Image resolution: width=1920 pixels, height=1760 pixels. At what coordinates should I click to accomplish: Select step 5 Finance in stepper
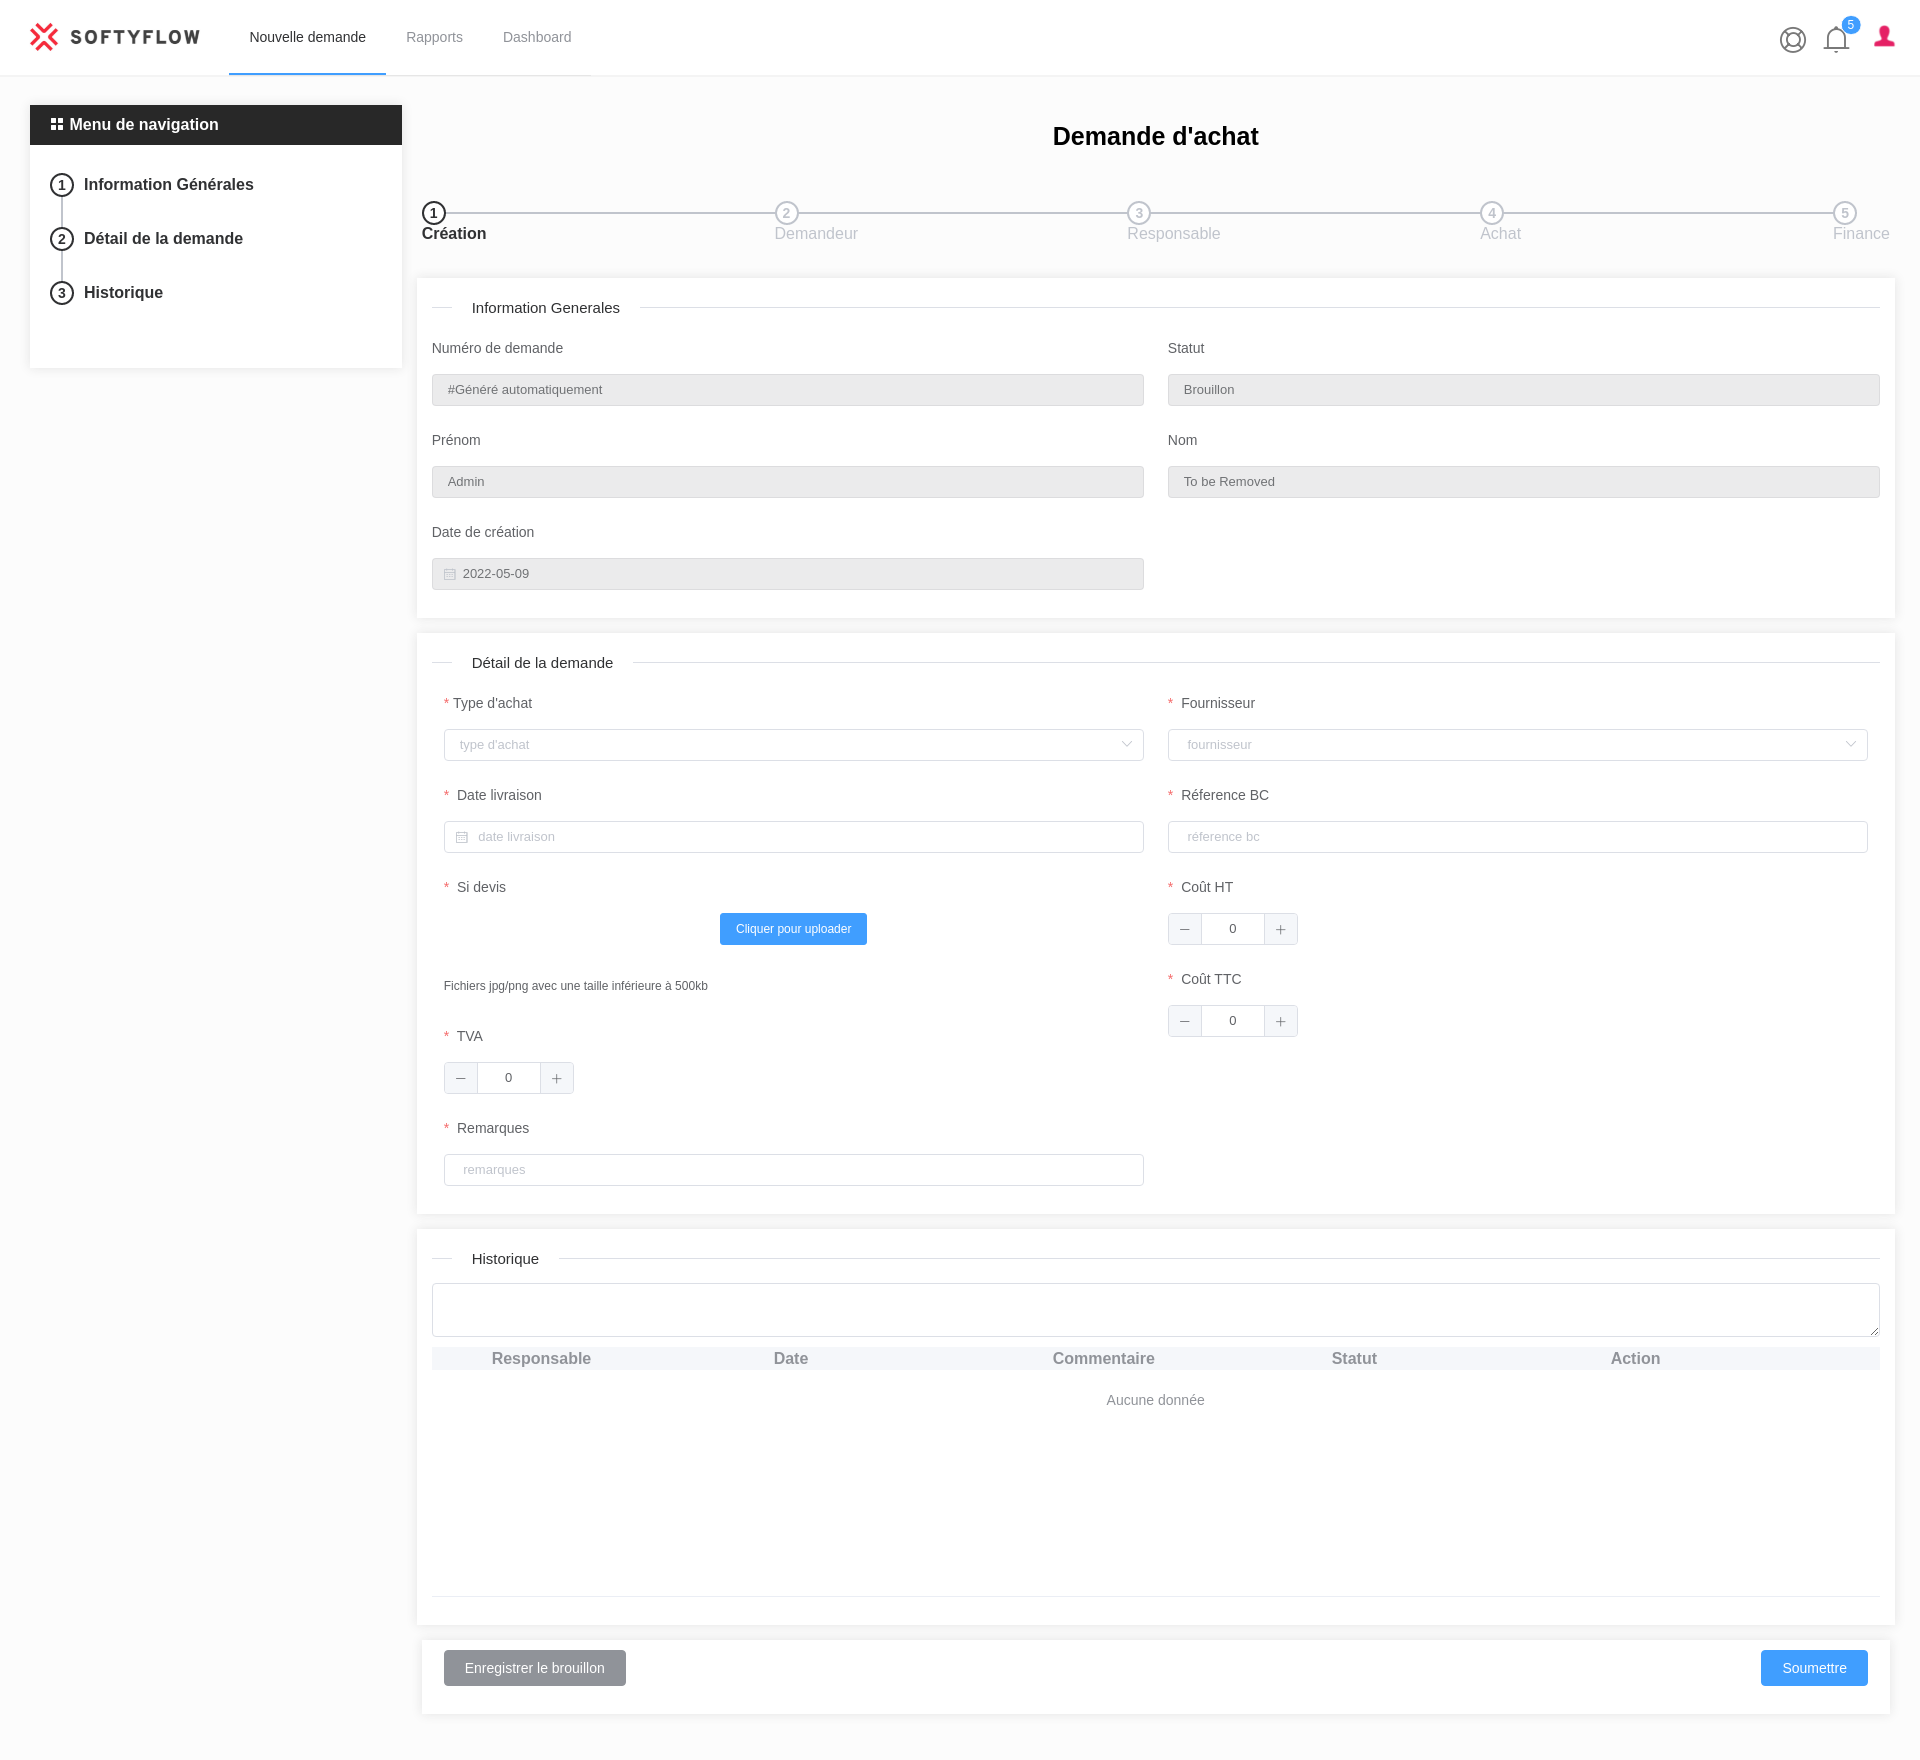(x=1845, y=213)
